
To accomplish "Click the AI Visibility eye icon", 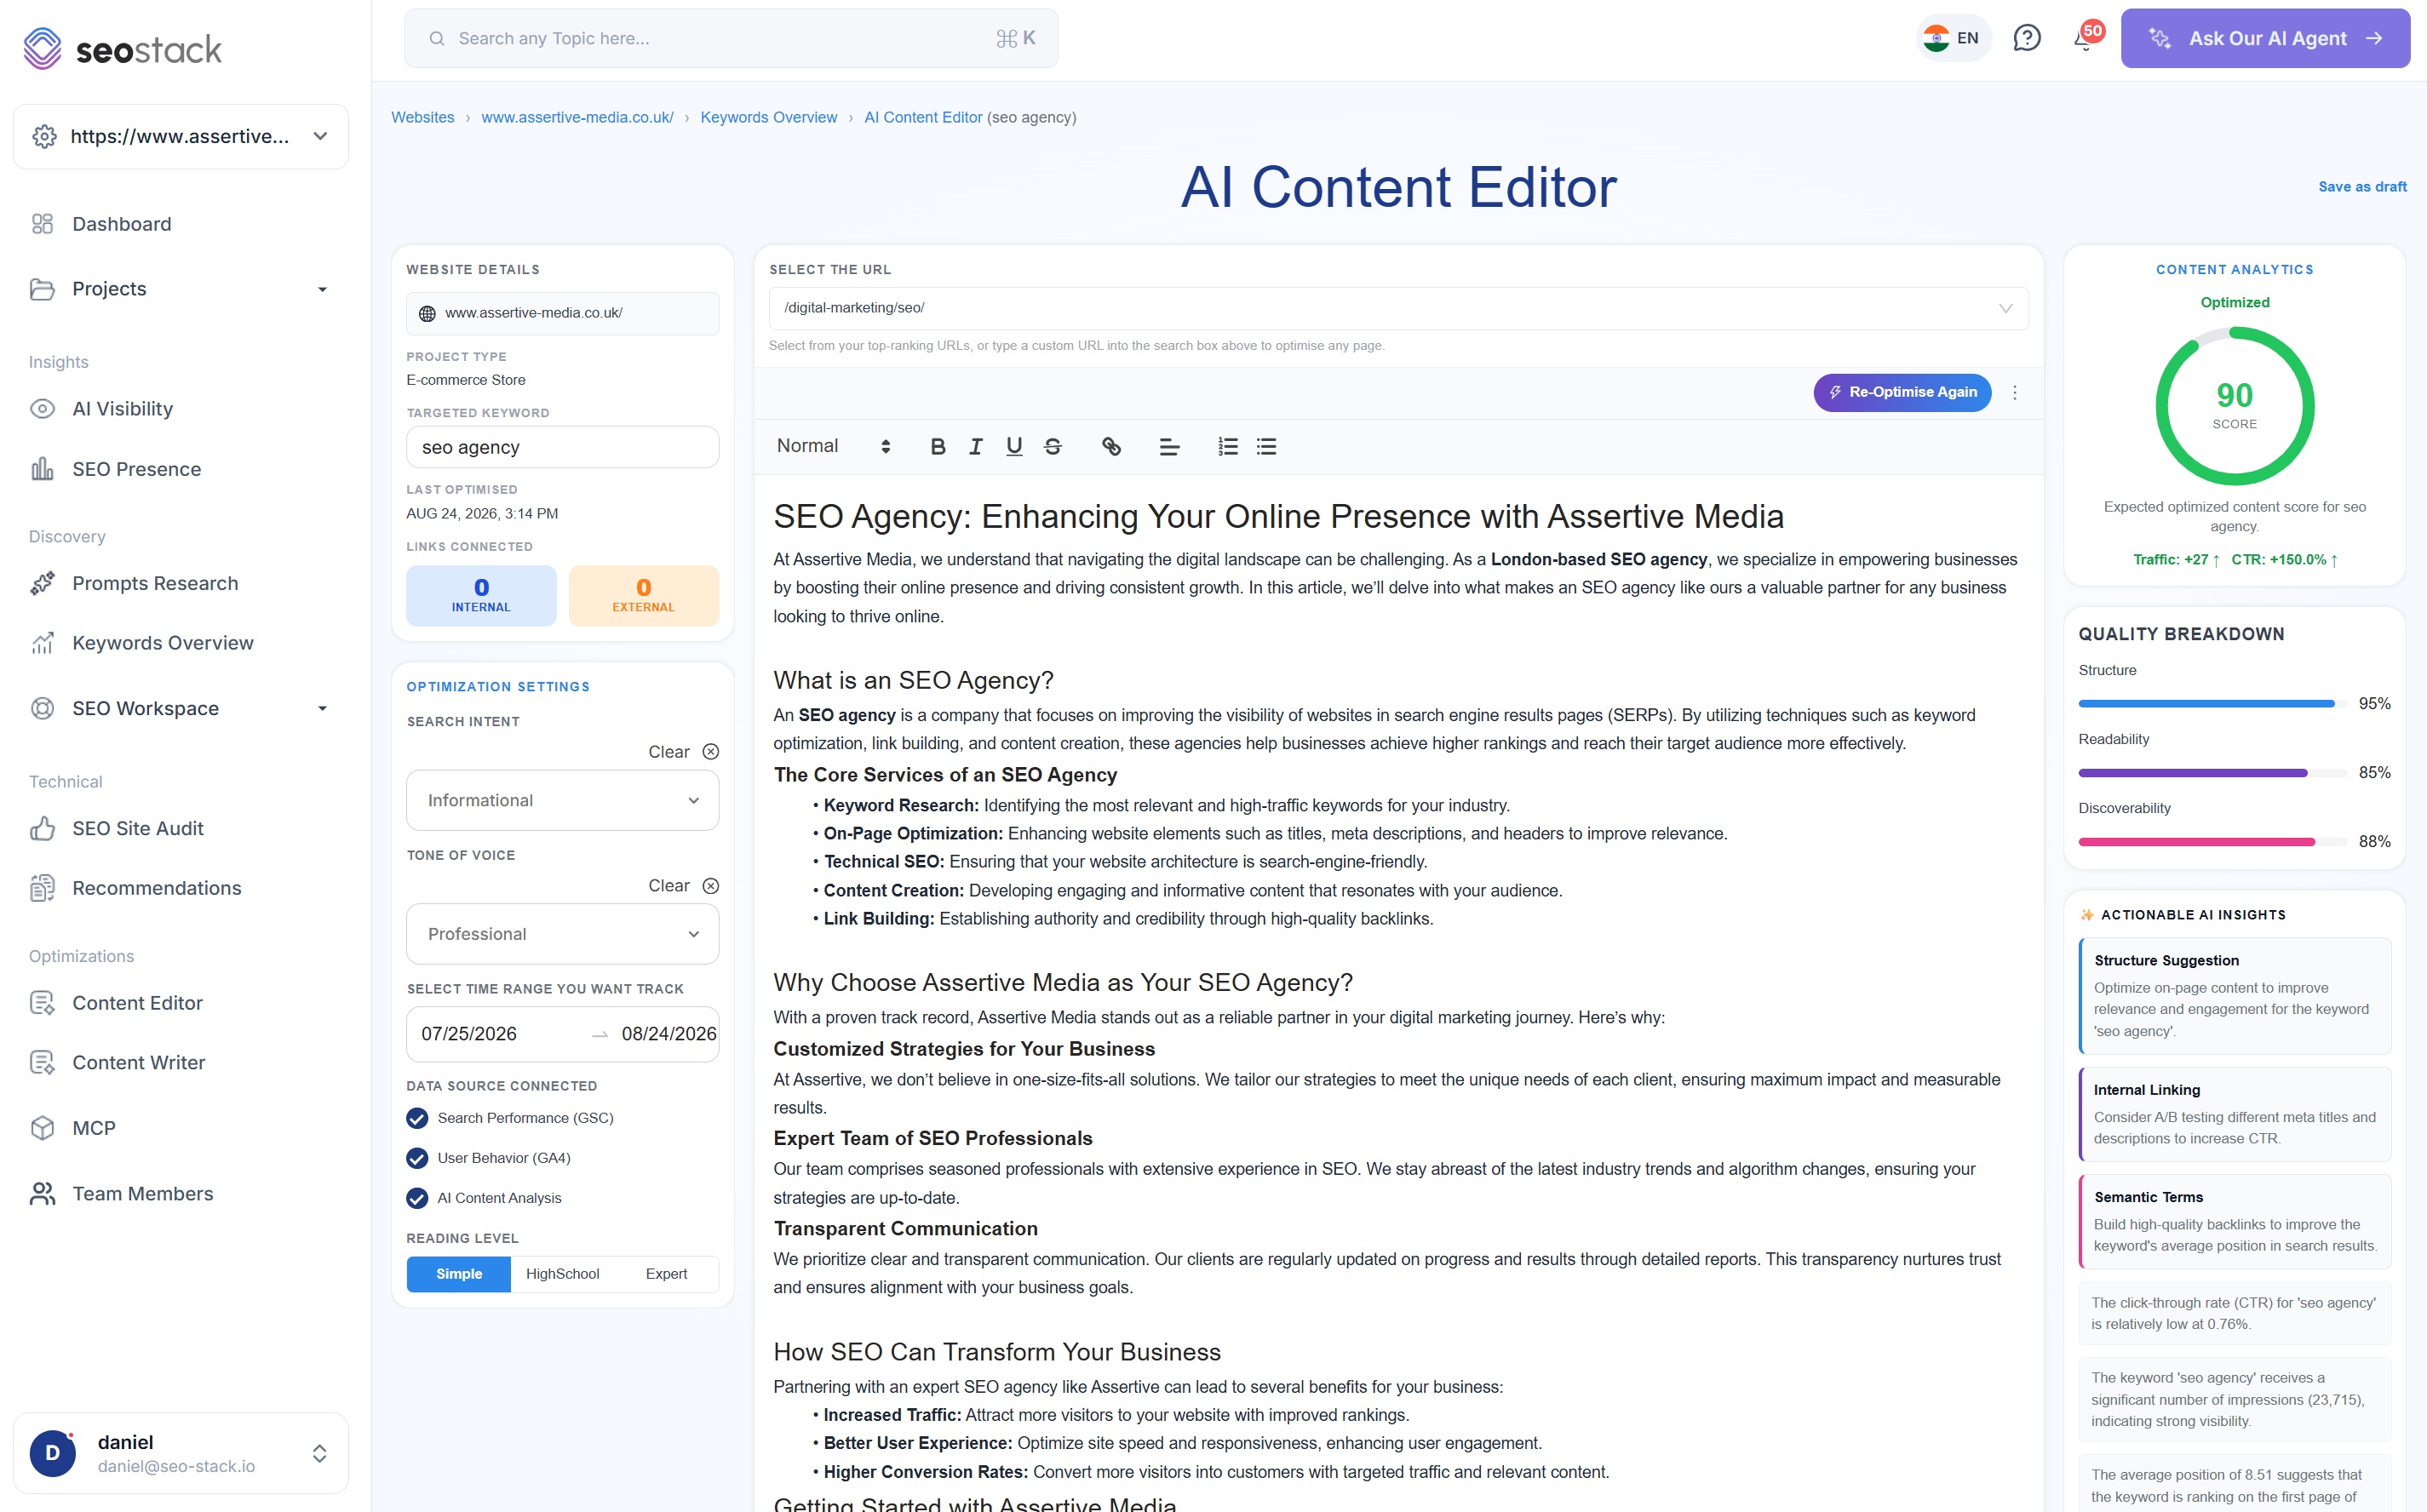I will point(42,408).
